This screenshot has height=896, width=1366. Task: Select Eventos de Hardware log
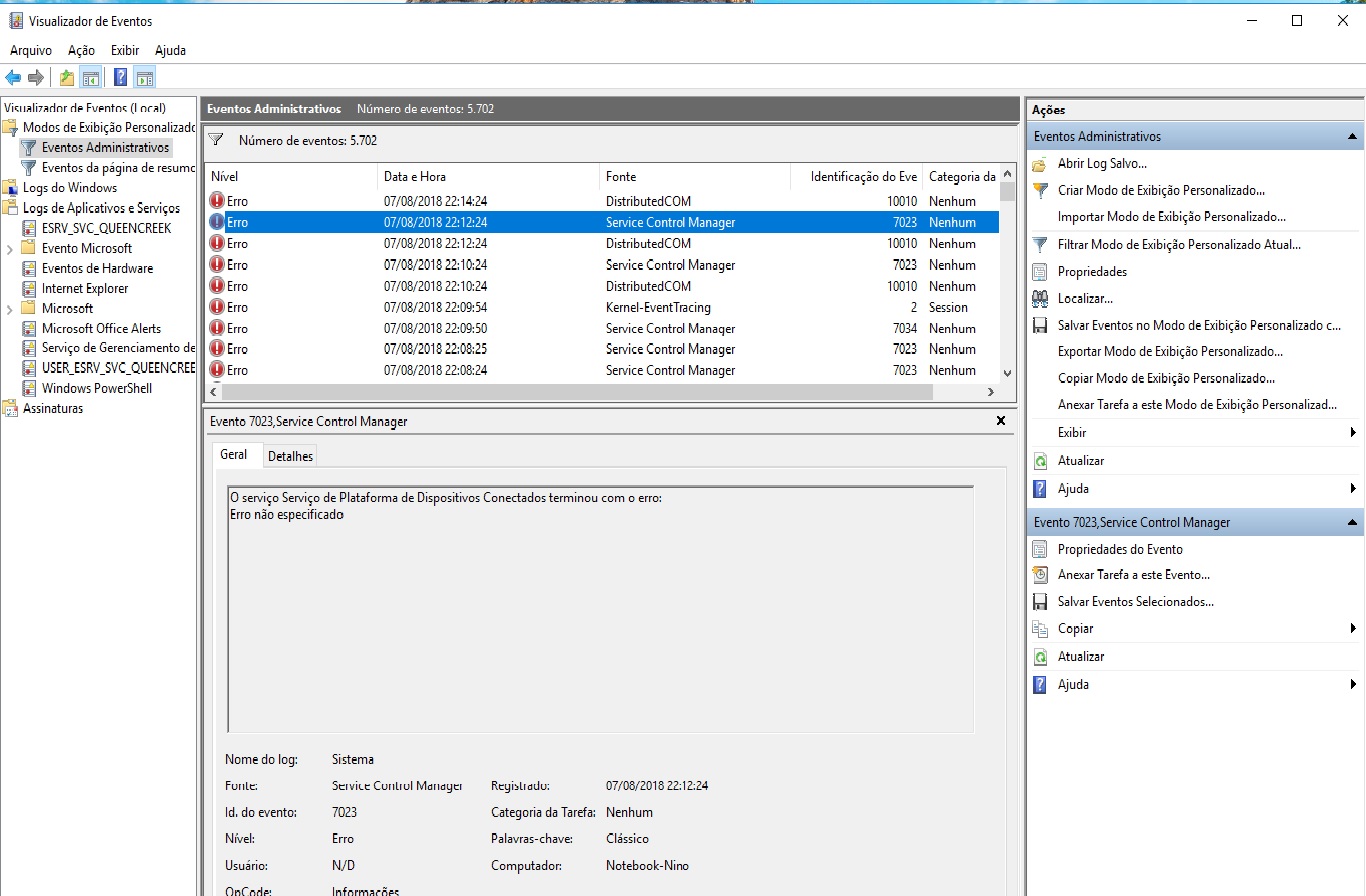coord(97,268)
